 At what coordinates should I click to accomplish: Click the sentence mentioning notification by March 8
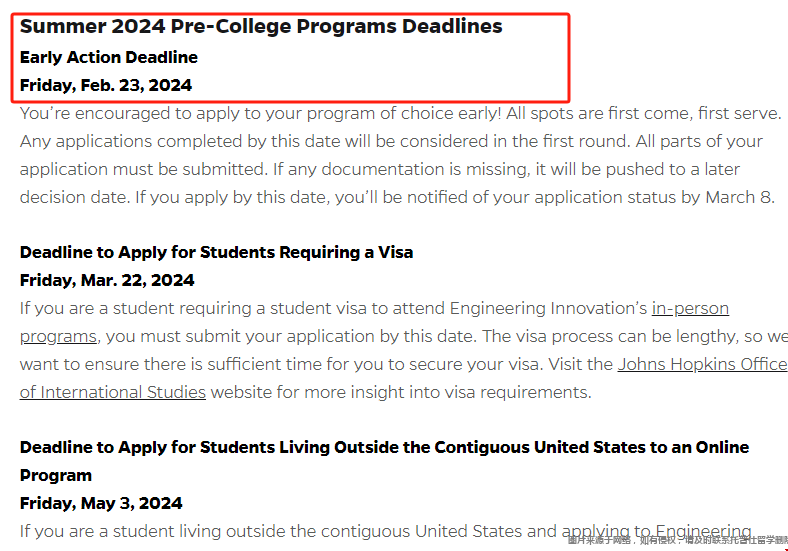[455, 197]
